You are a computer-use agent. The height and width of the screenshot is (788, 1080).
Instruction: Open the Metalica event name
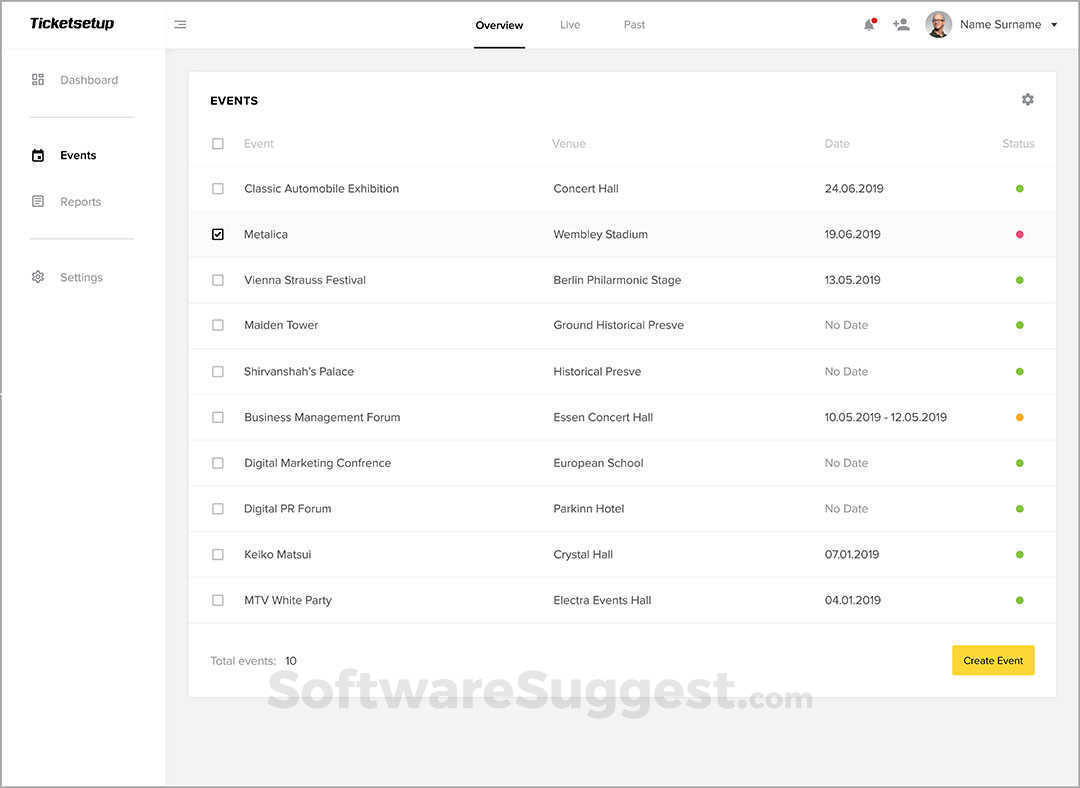(x=266, y=234)
